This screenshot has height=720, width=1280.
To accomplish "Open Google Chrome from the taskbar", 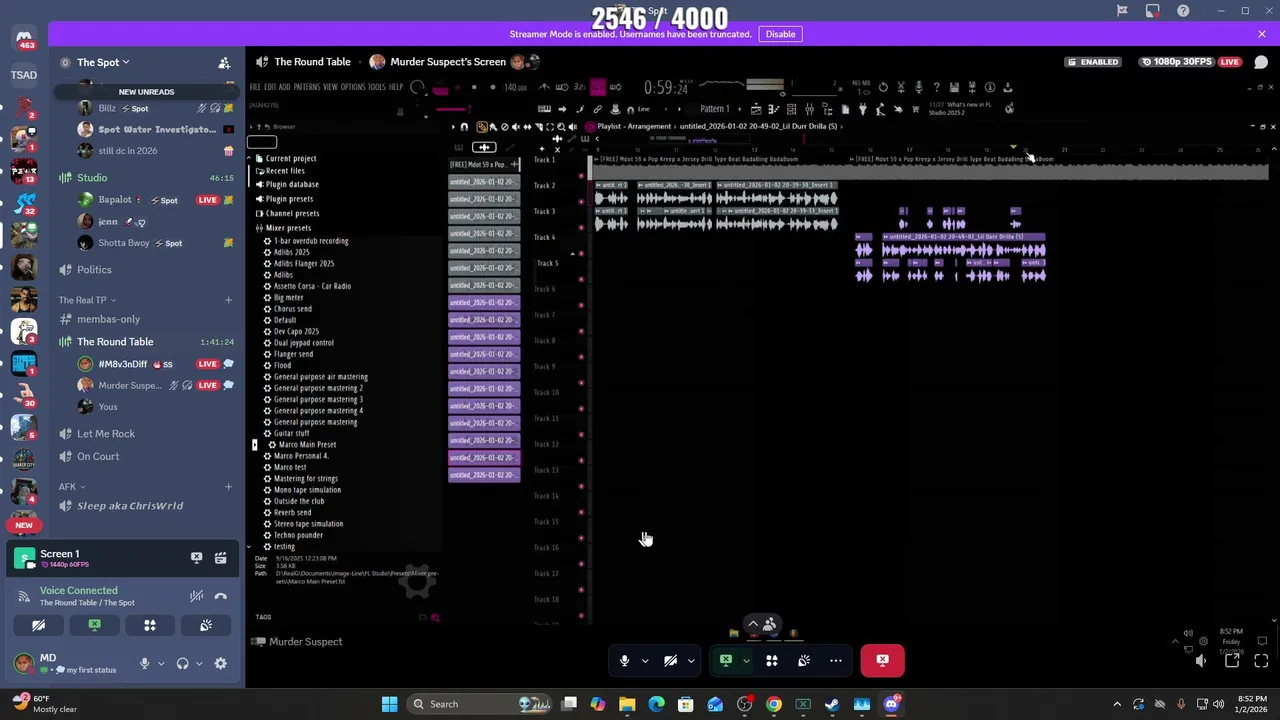I will point(773,704).
